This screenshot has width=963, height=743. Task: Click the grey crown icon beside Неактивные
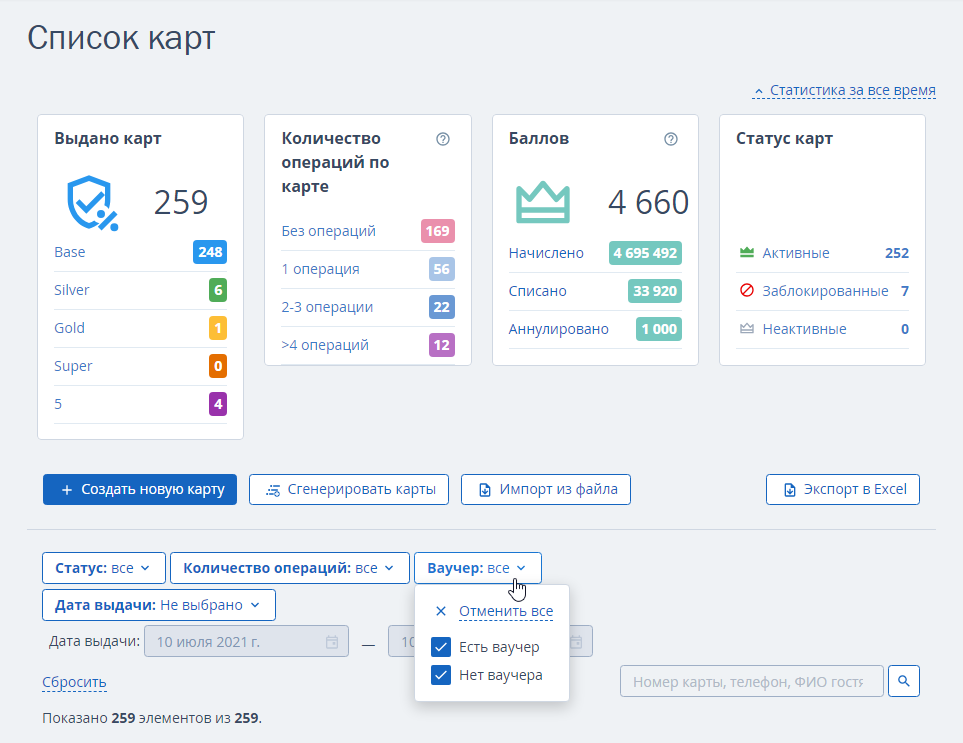coord(747,329)
